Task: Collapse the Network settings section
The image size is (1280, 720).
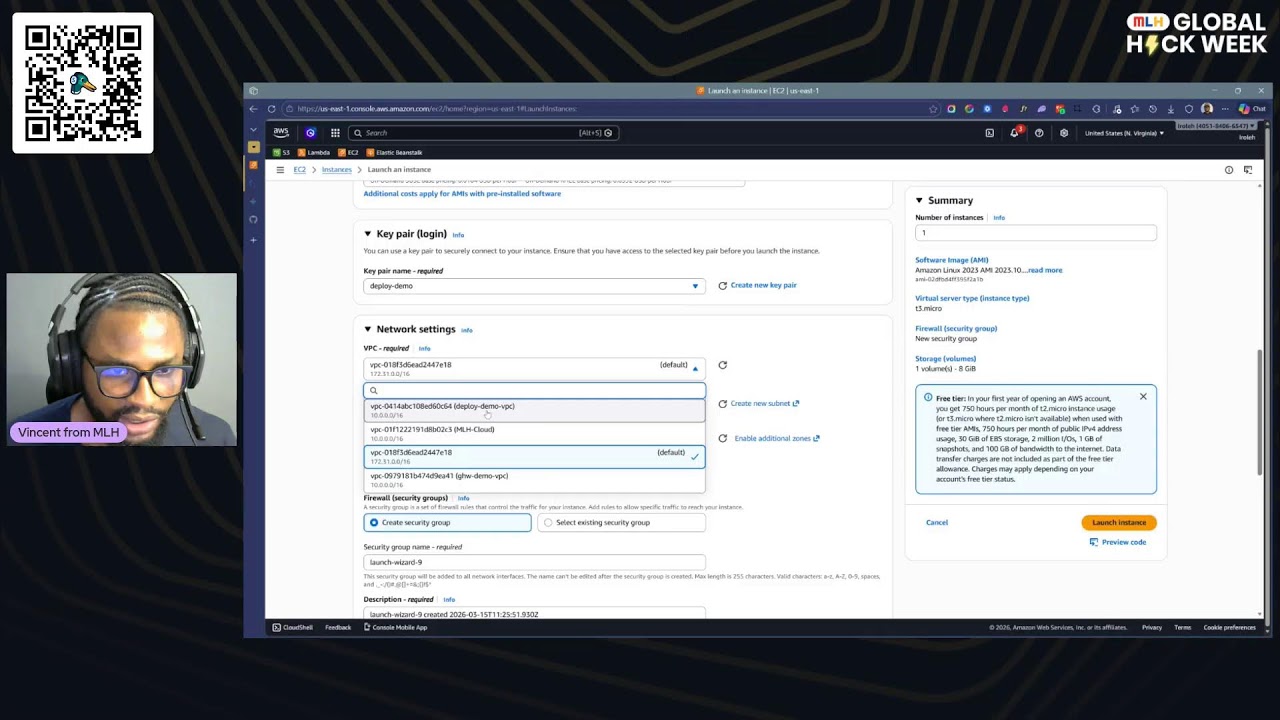Action: (x=367, y=329)
